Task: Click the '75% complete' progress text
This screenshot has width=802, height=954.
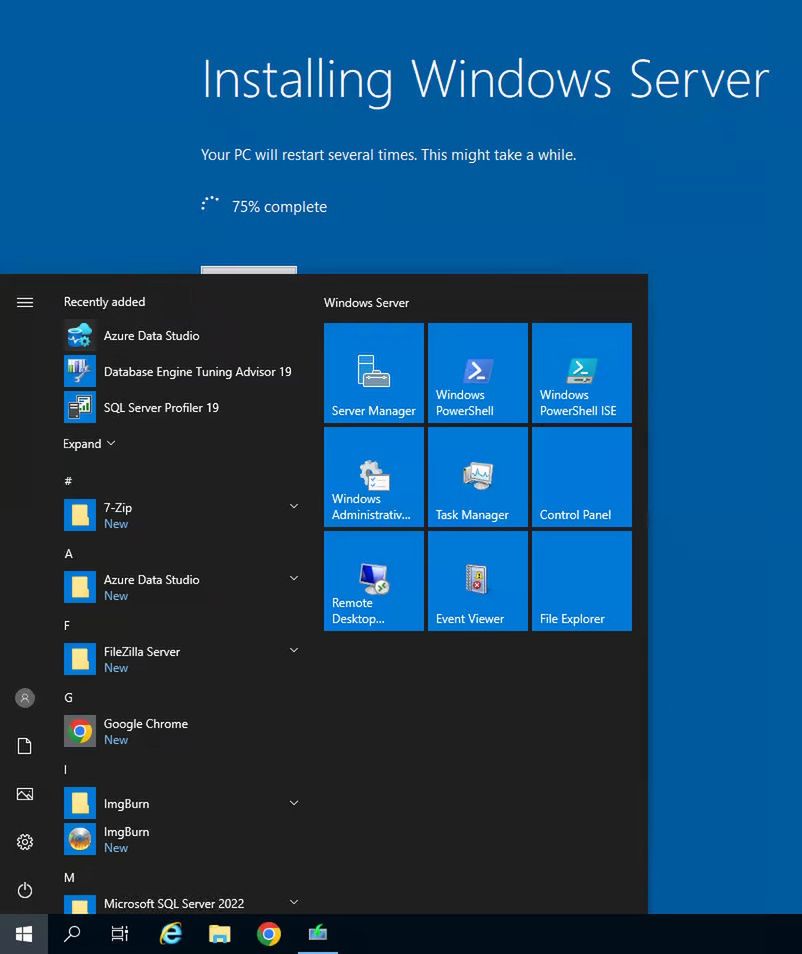Action: click(x=279, y=207)
